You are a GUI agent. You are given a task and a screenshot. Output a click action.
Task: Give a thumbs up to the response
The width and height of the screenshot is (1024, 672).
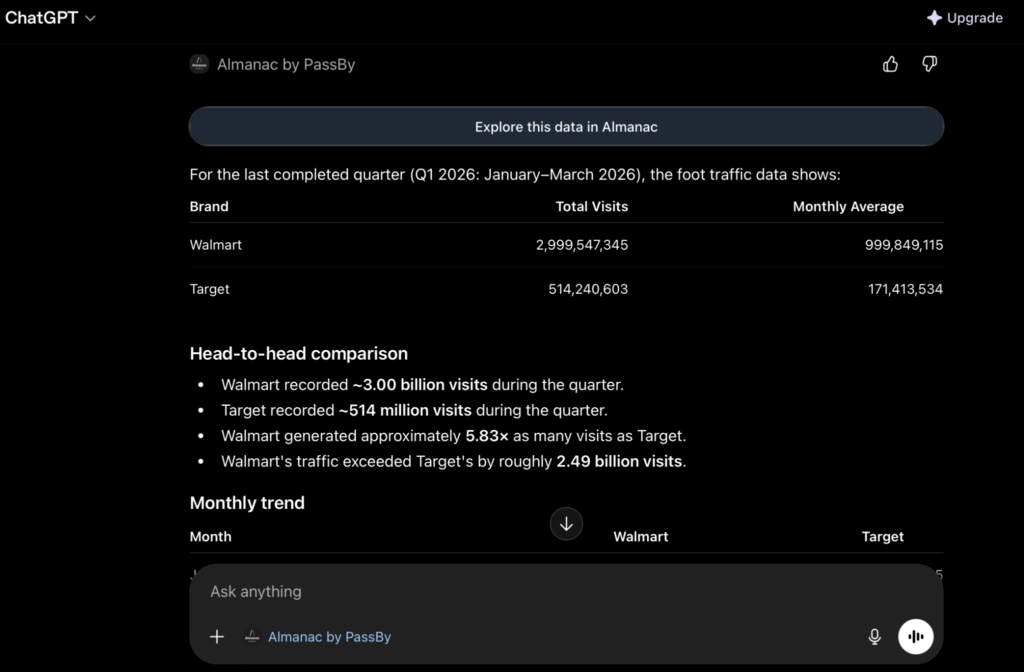(890, 64)
